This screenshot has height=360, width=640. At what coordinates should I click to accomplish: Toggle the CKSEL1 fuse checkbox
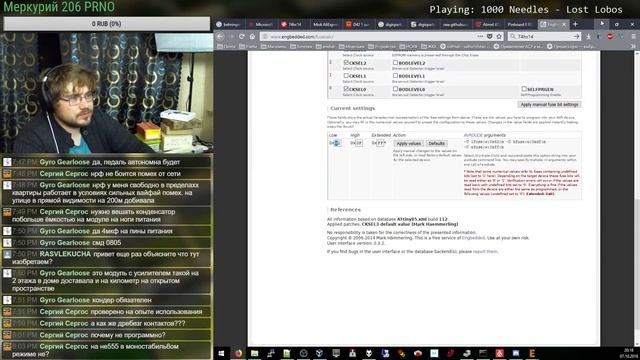346,76
